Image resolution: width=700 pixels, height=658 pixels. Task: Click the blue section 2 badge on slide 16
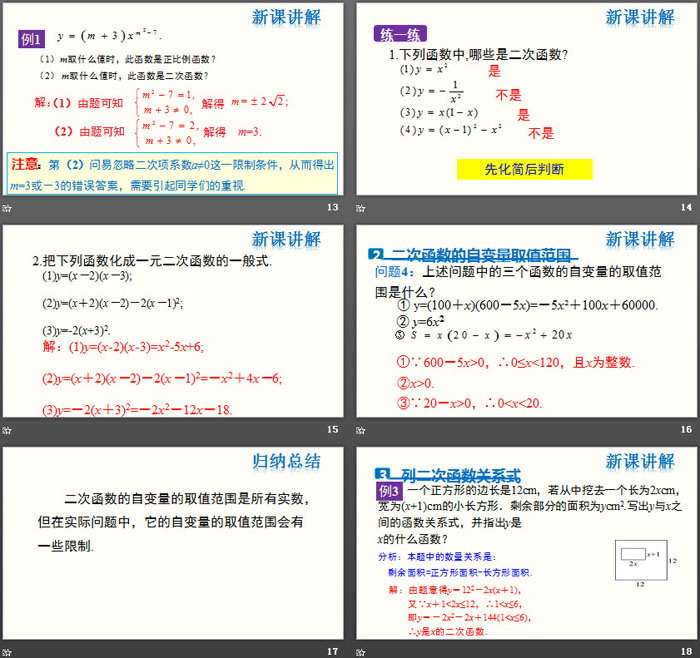pos(377,255)
